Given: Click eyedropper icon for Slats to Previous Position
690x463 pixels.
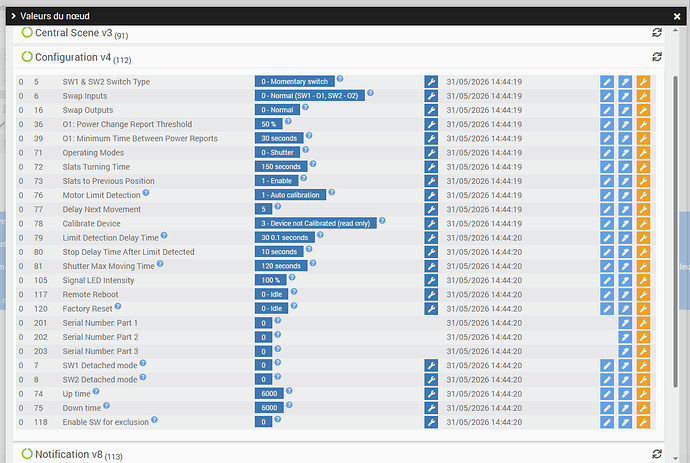Looking at the screenshot, I should (625, 181).
